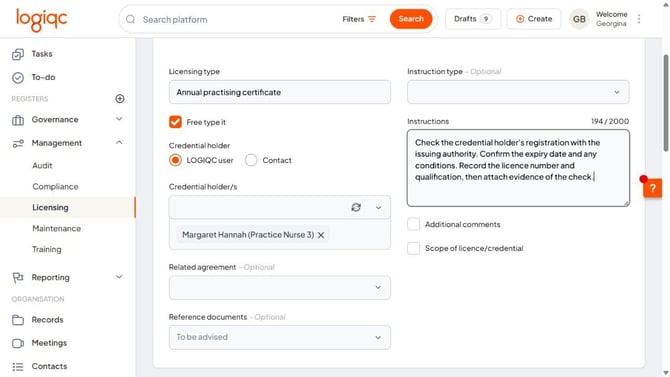This screenshot has width=670, height=377.
Task: Select the LOGIQC user radio option
Action: point(175,160)
